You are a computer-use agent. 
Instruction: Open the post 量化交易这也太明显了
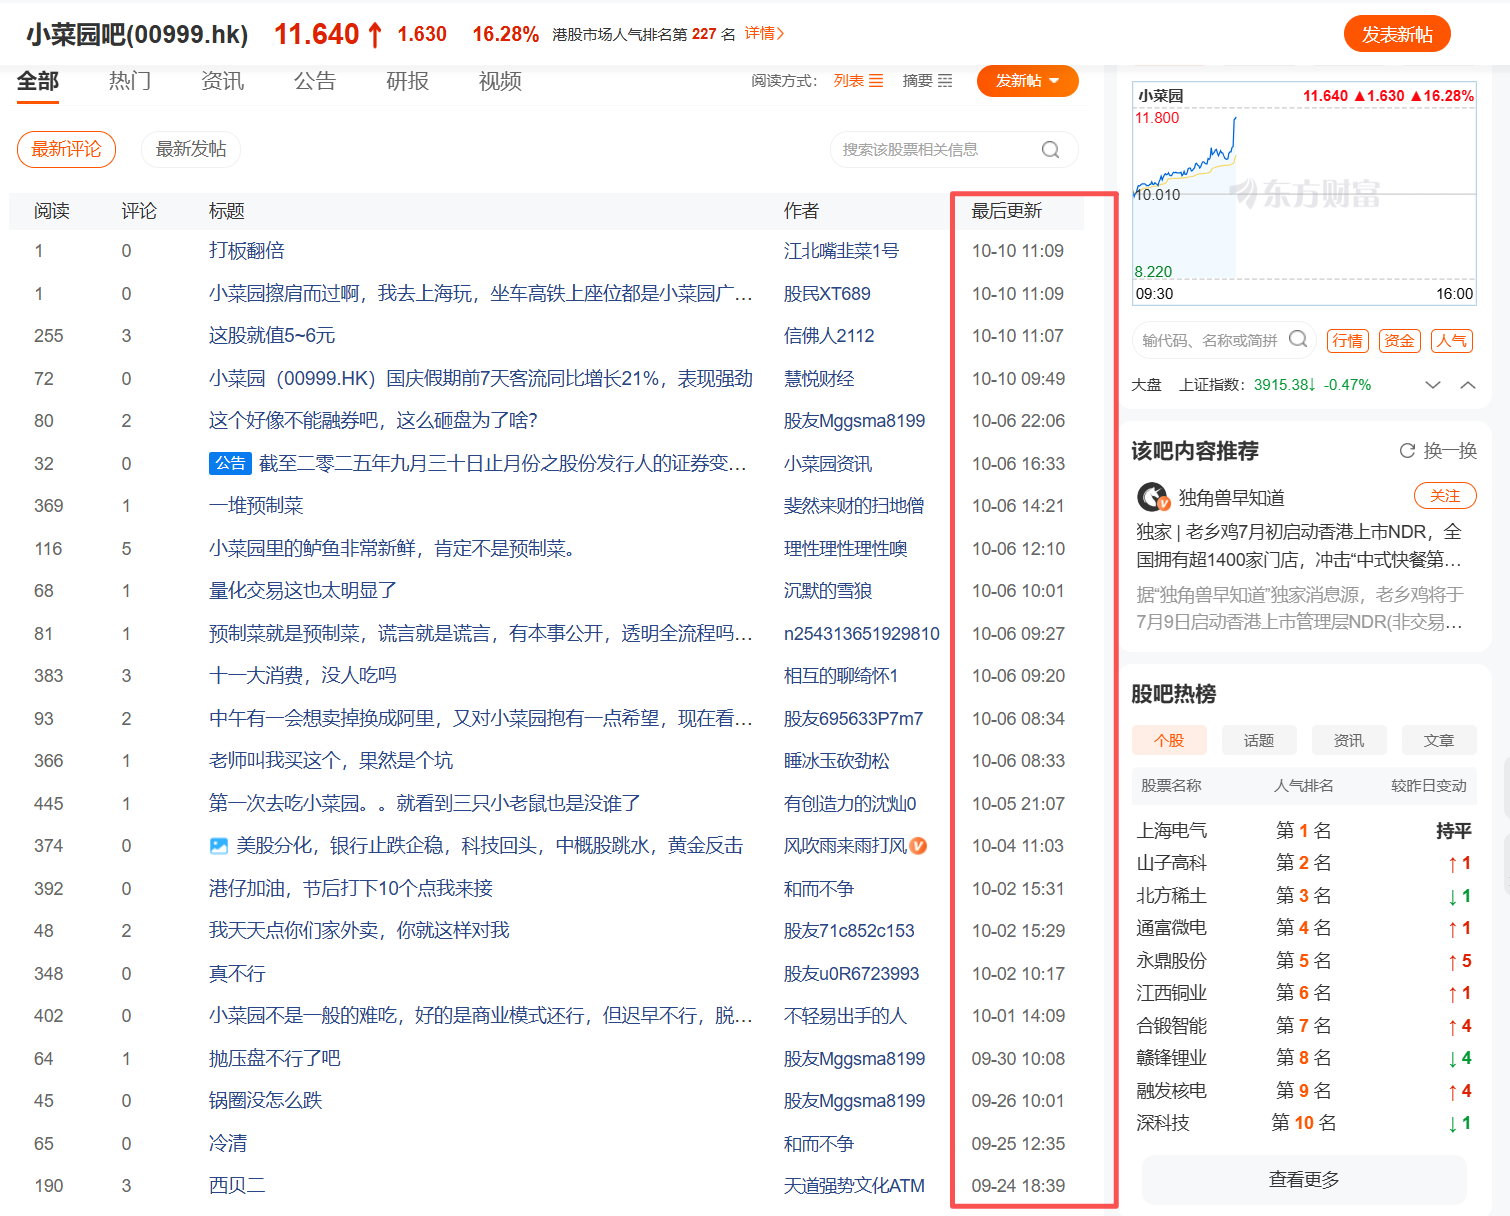click(302, 591)
